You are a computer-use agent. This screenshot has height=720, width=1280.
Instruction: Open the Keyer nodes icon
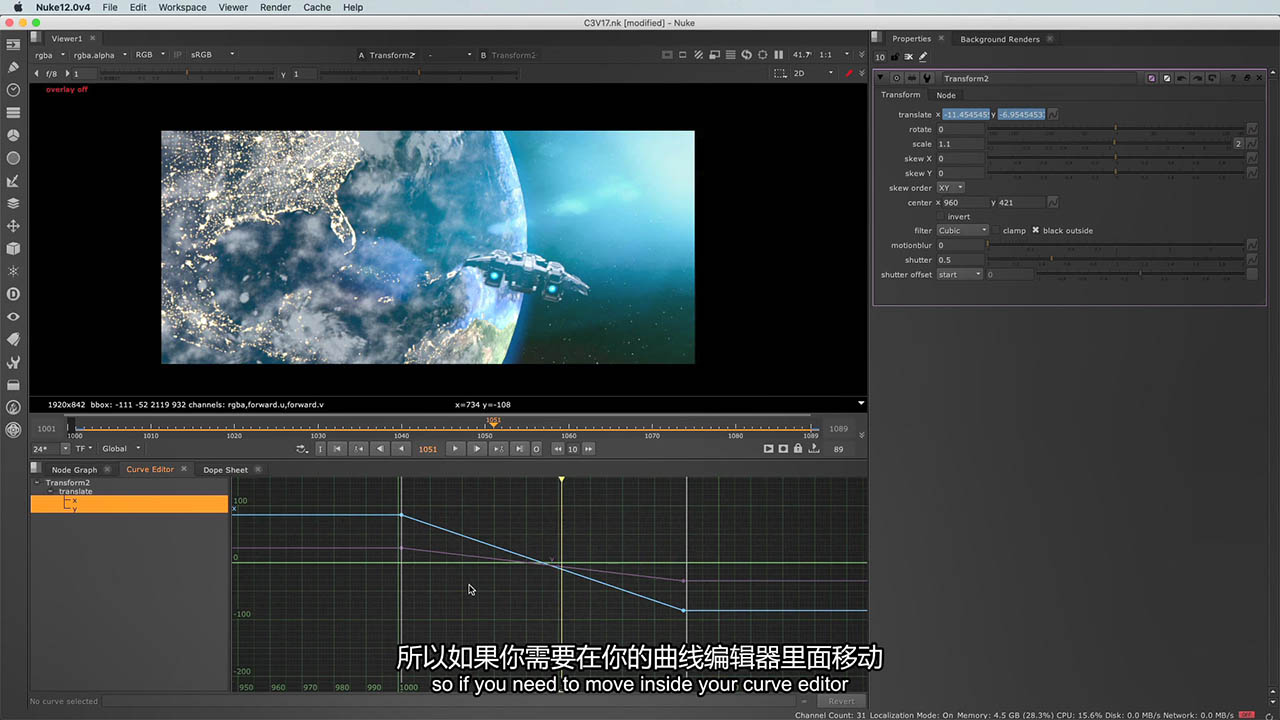point(13,181)
